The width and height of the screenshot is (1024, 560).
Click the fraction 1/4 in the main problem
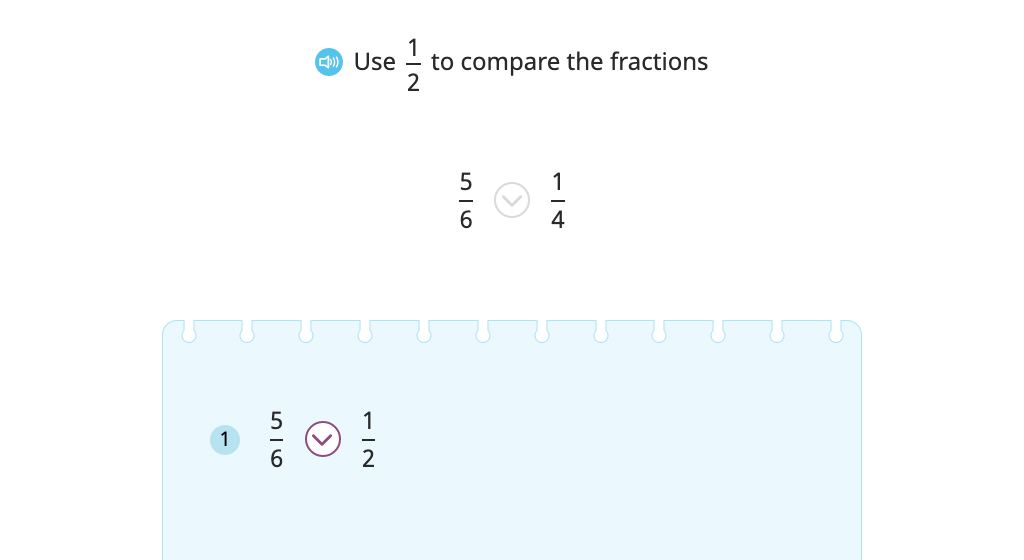pyautogui.click(x=558, y=200)
